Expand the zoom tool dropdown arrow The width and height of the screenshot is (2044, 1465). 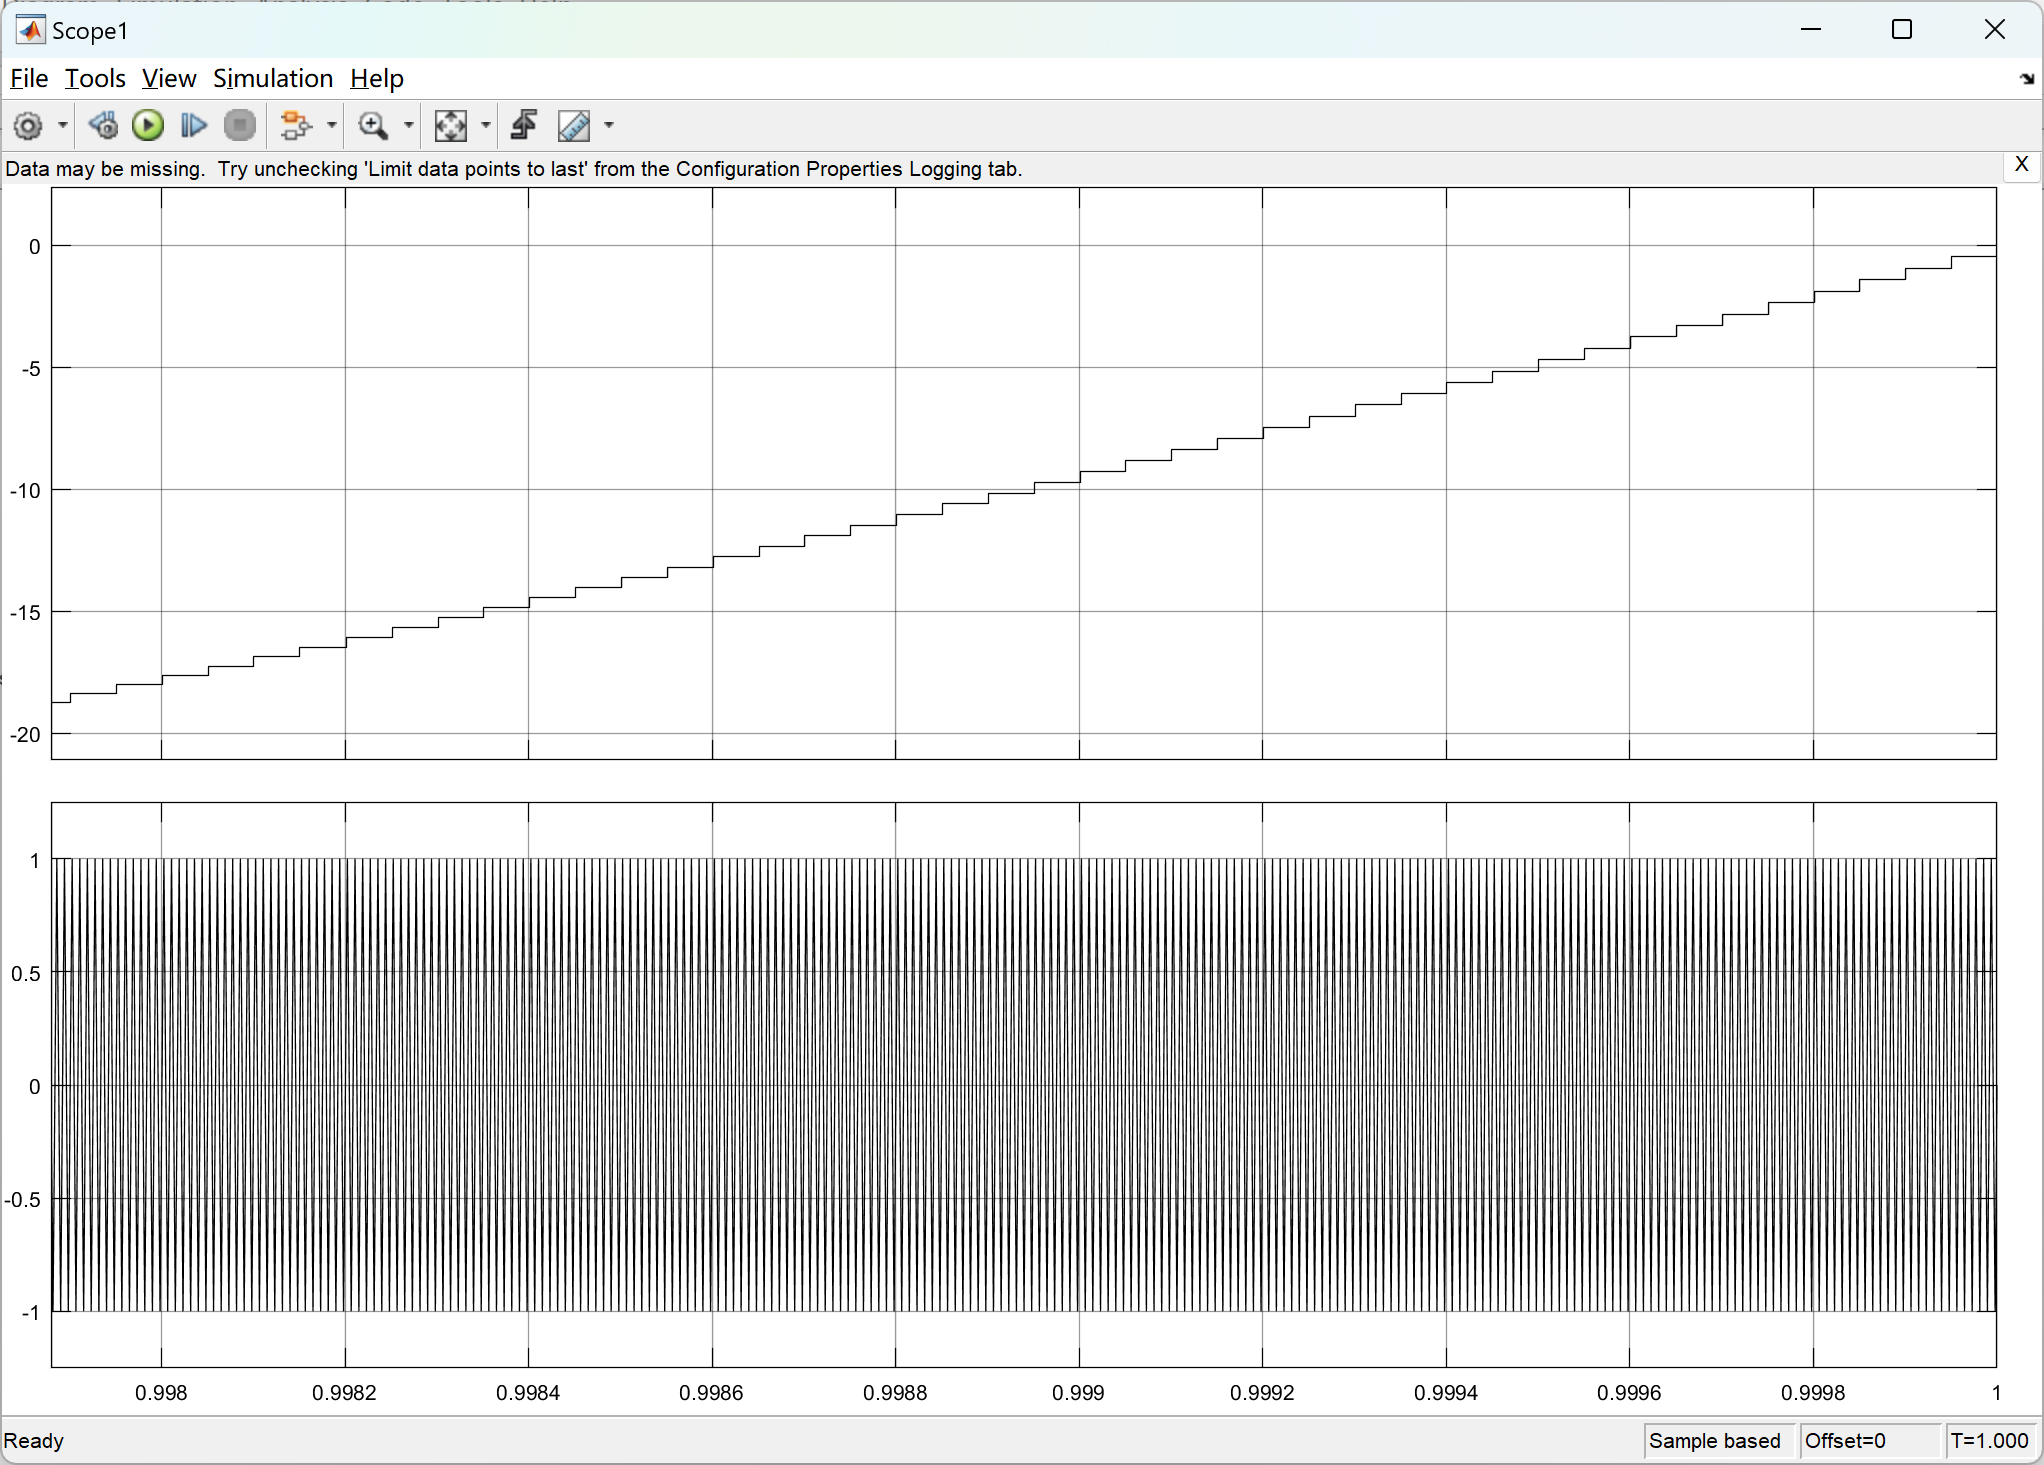408,126
